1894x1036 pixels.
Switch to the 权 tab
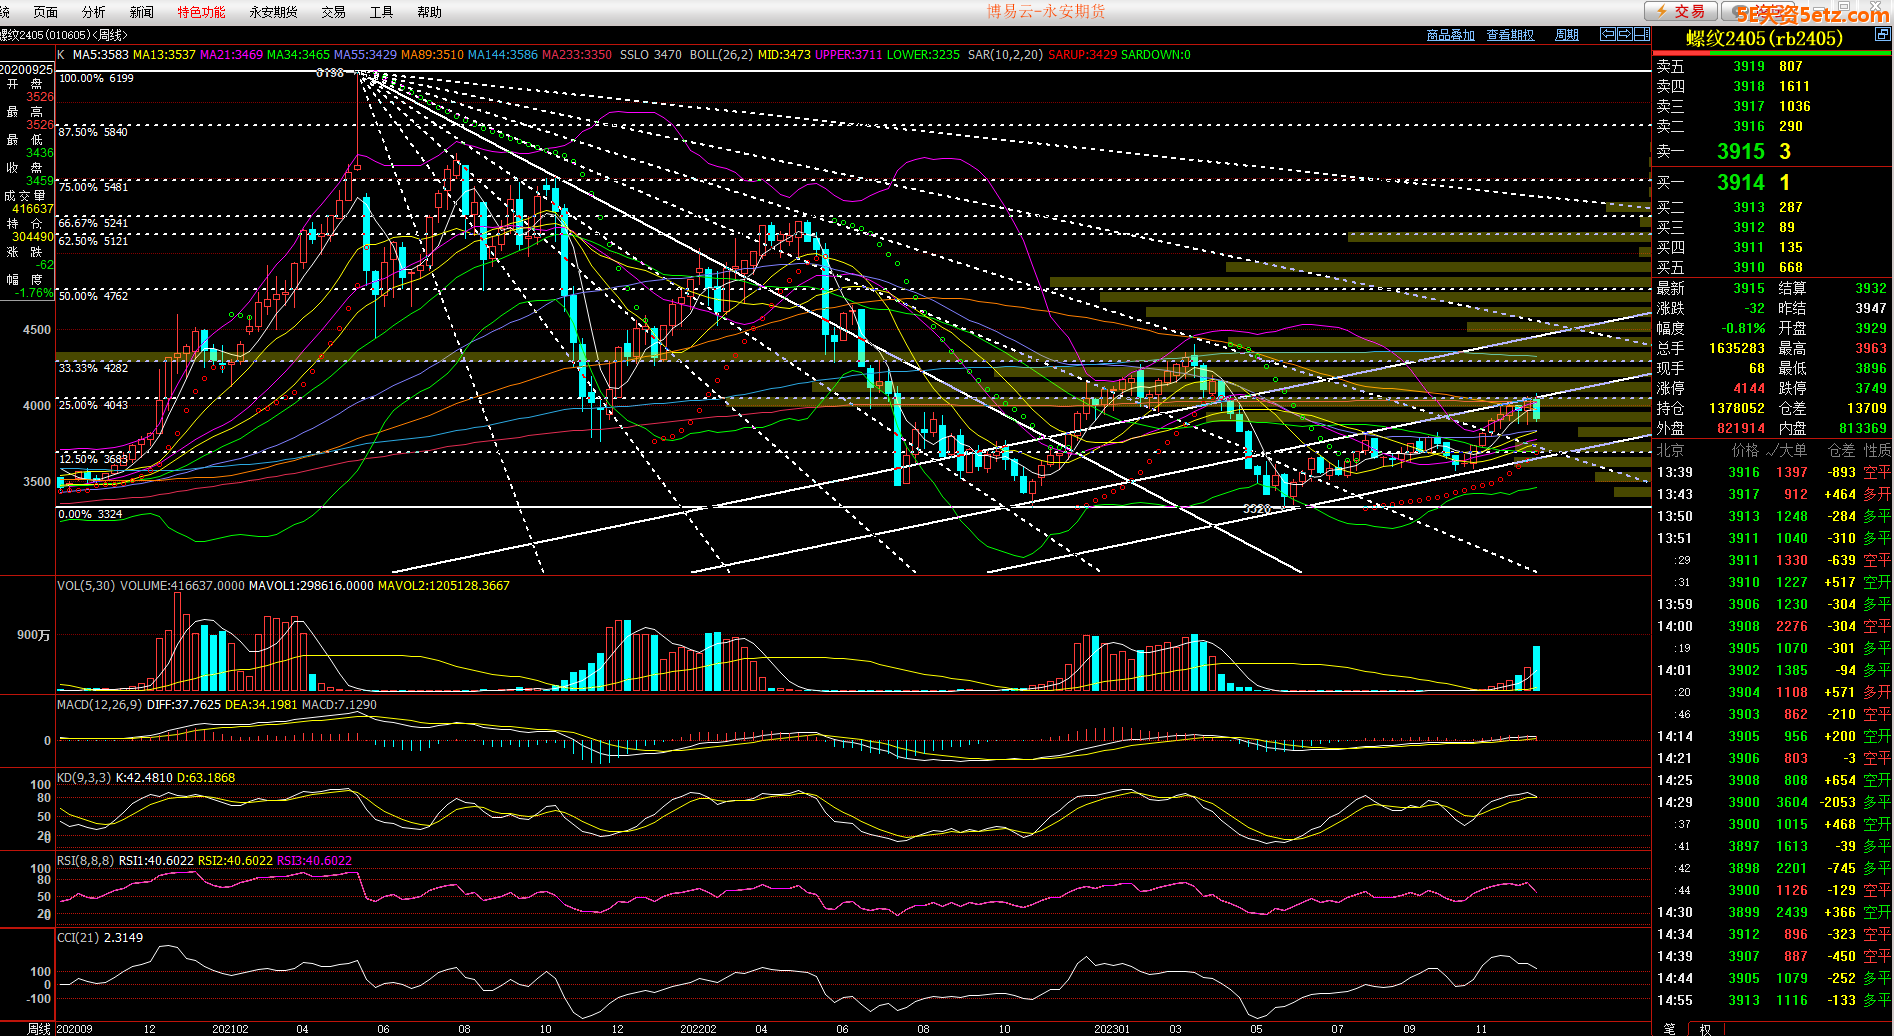click(1705, 1028)
